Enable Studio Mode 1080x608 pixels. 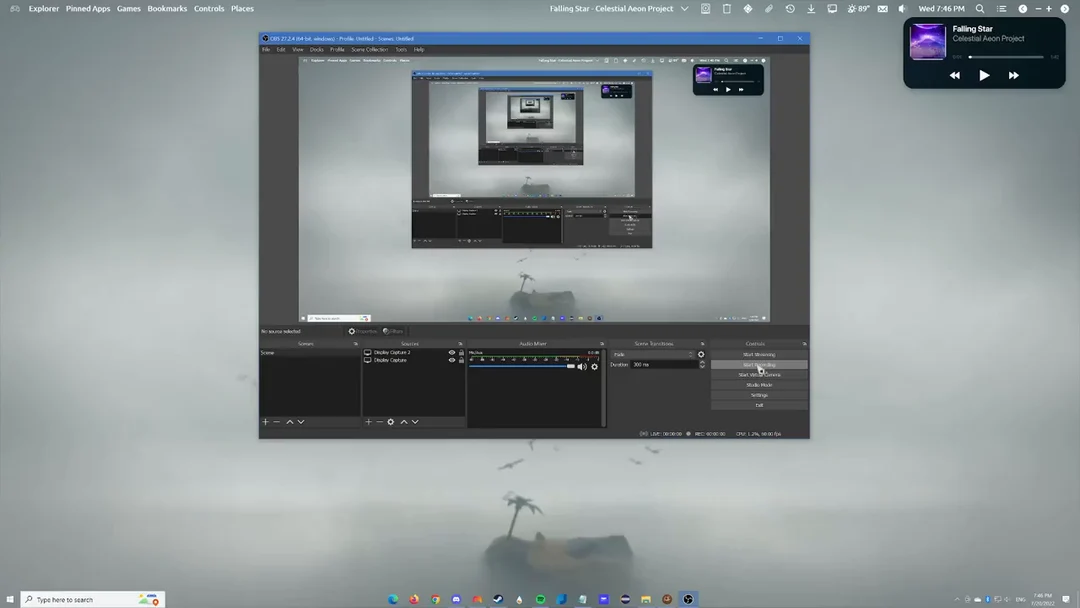759,385
